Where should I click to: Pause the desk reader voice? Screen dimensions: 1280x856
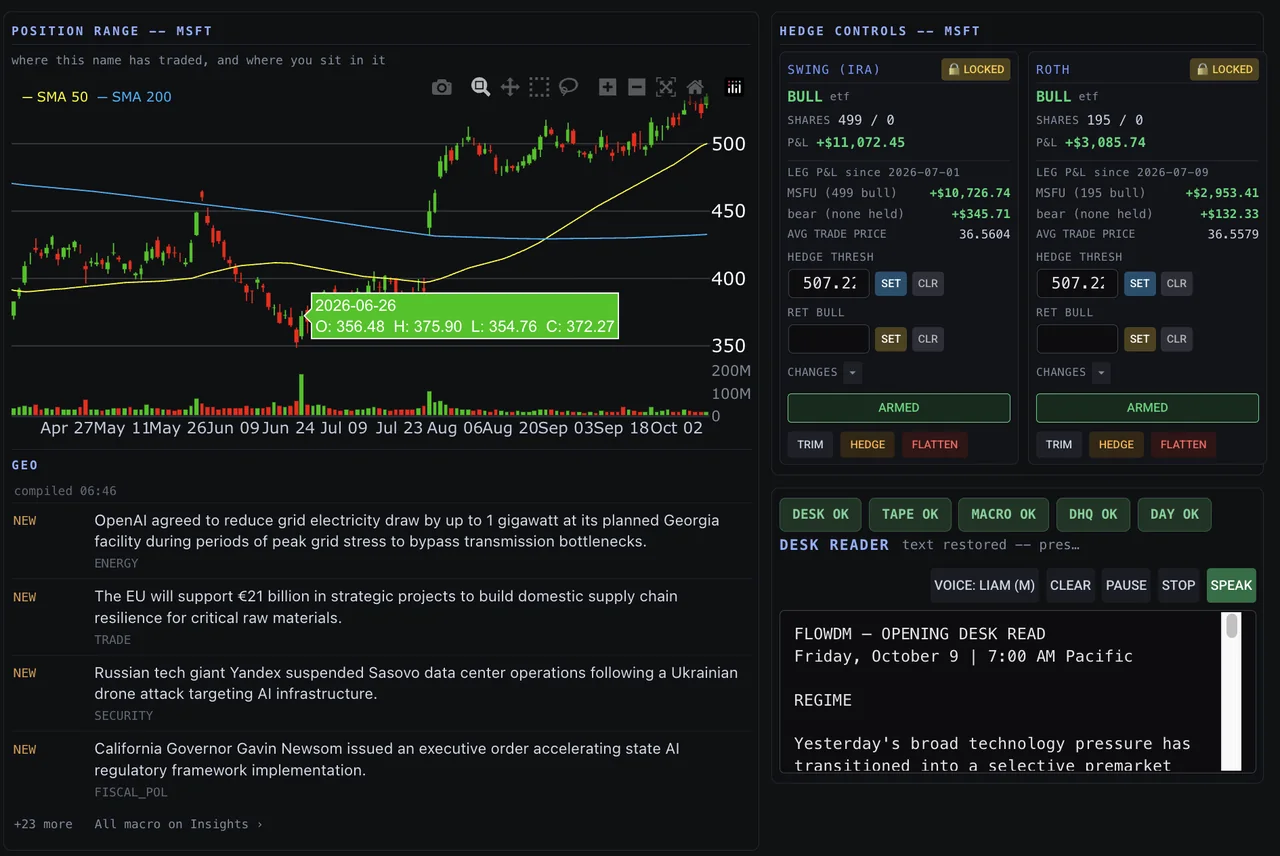(1126, 585)
